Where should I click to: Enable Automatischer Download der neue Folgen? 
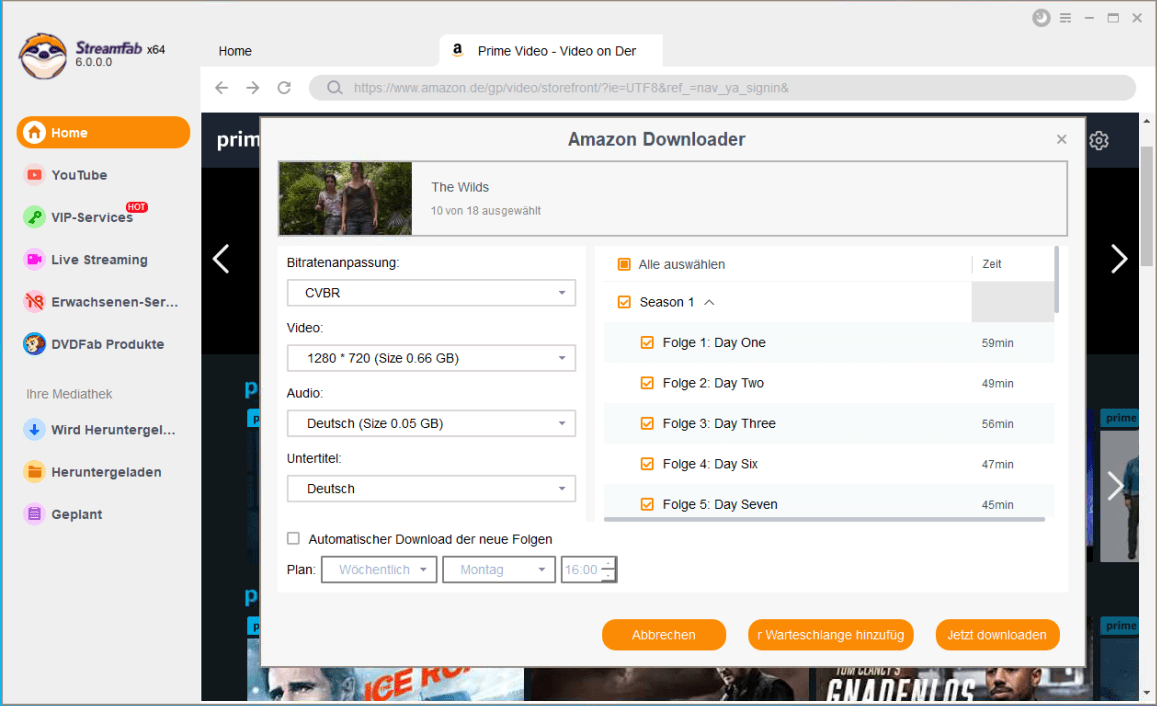[294, 539]
